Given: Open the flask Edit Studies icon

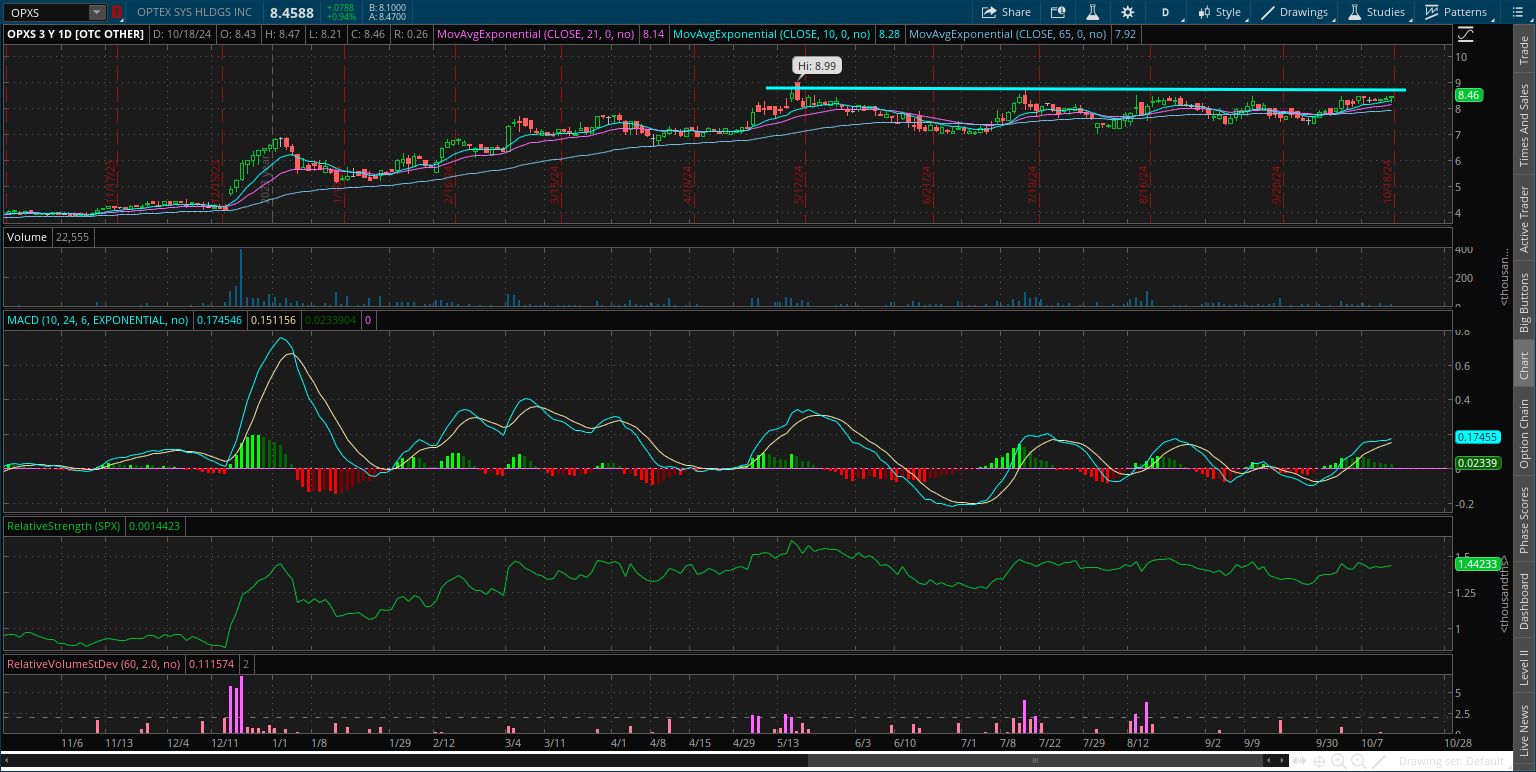Looking at the screenshot, I should 1093,12.
